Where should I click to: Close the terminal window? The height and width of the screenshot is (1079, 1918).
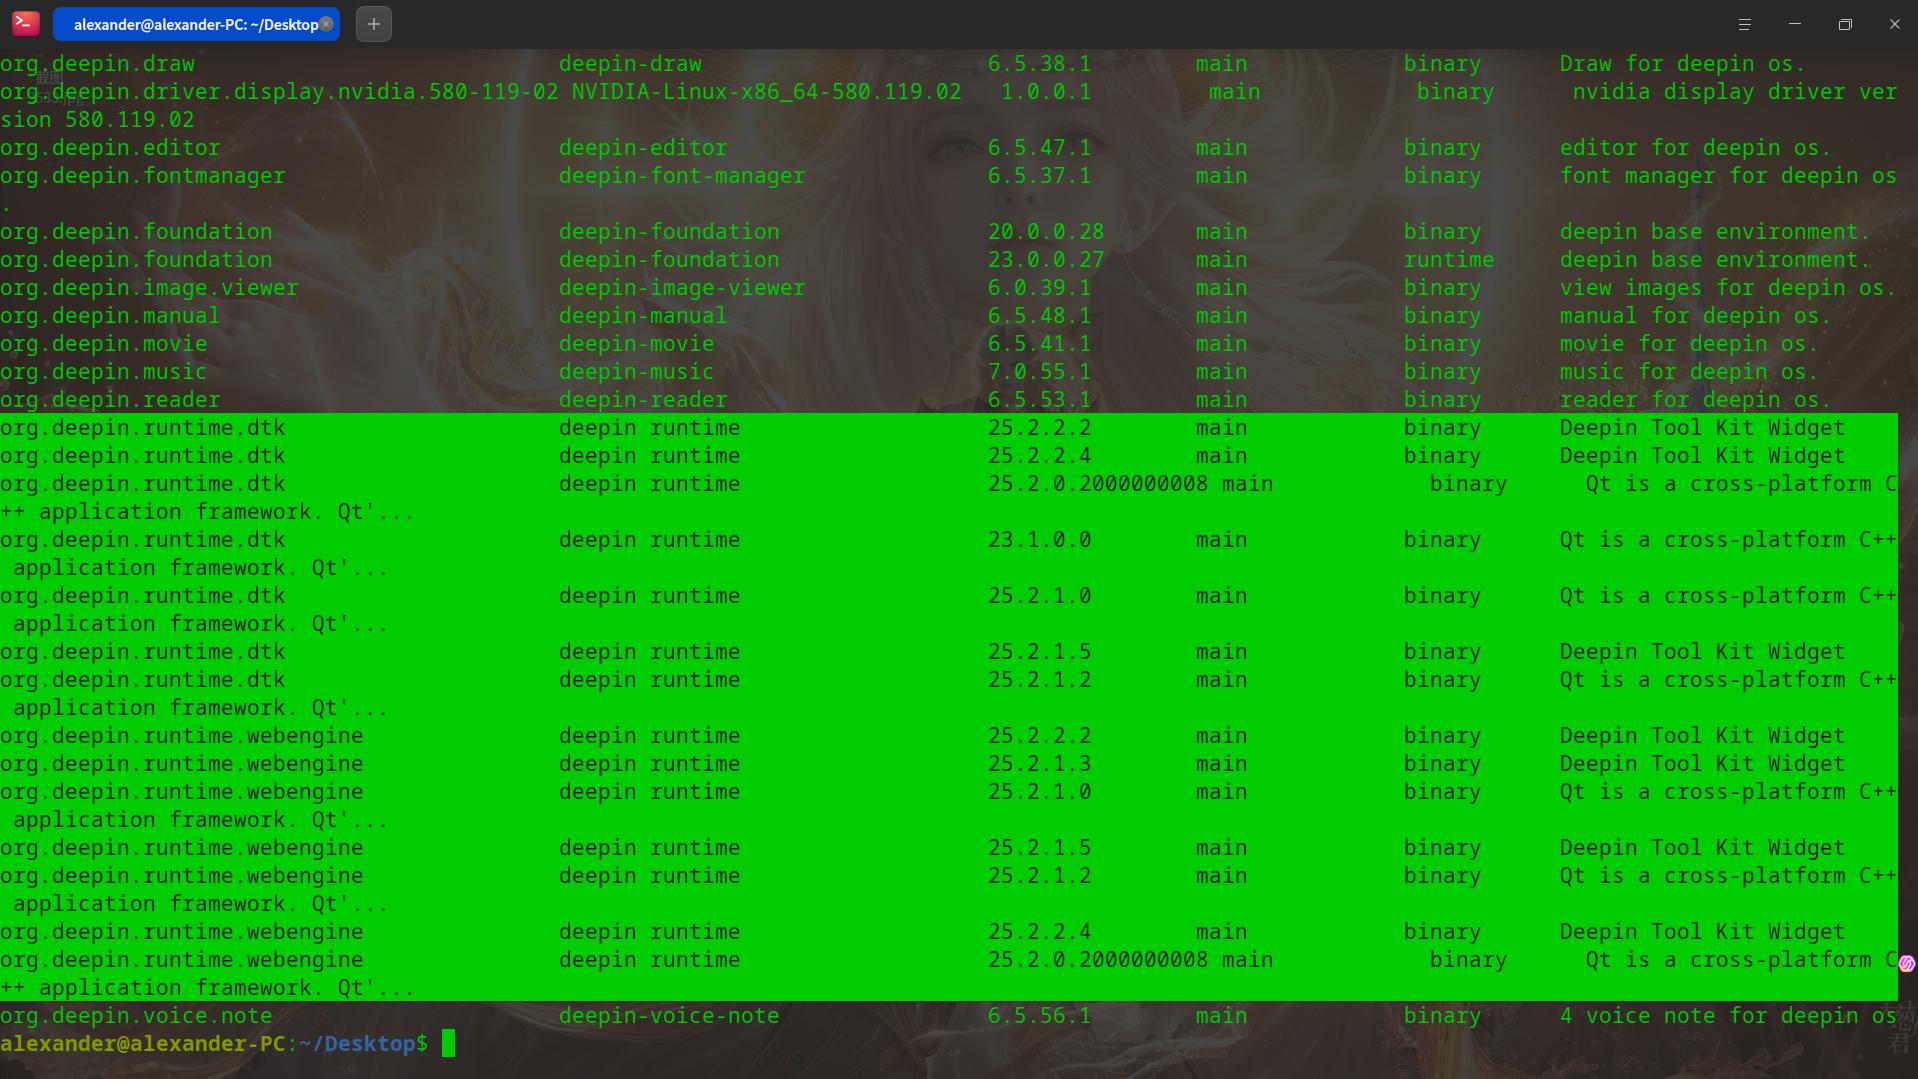click(x=1894, y=24)
